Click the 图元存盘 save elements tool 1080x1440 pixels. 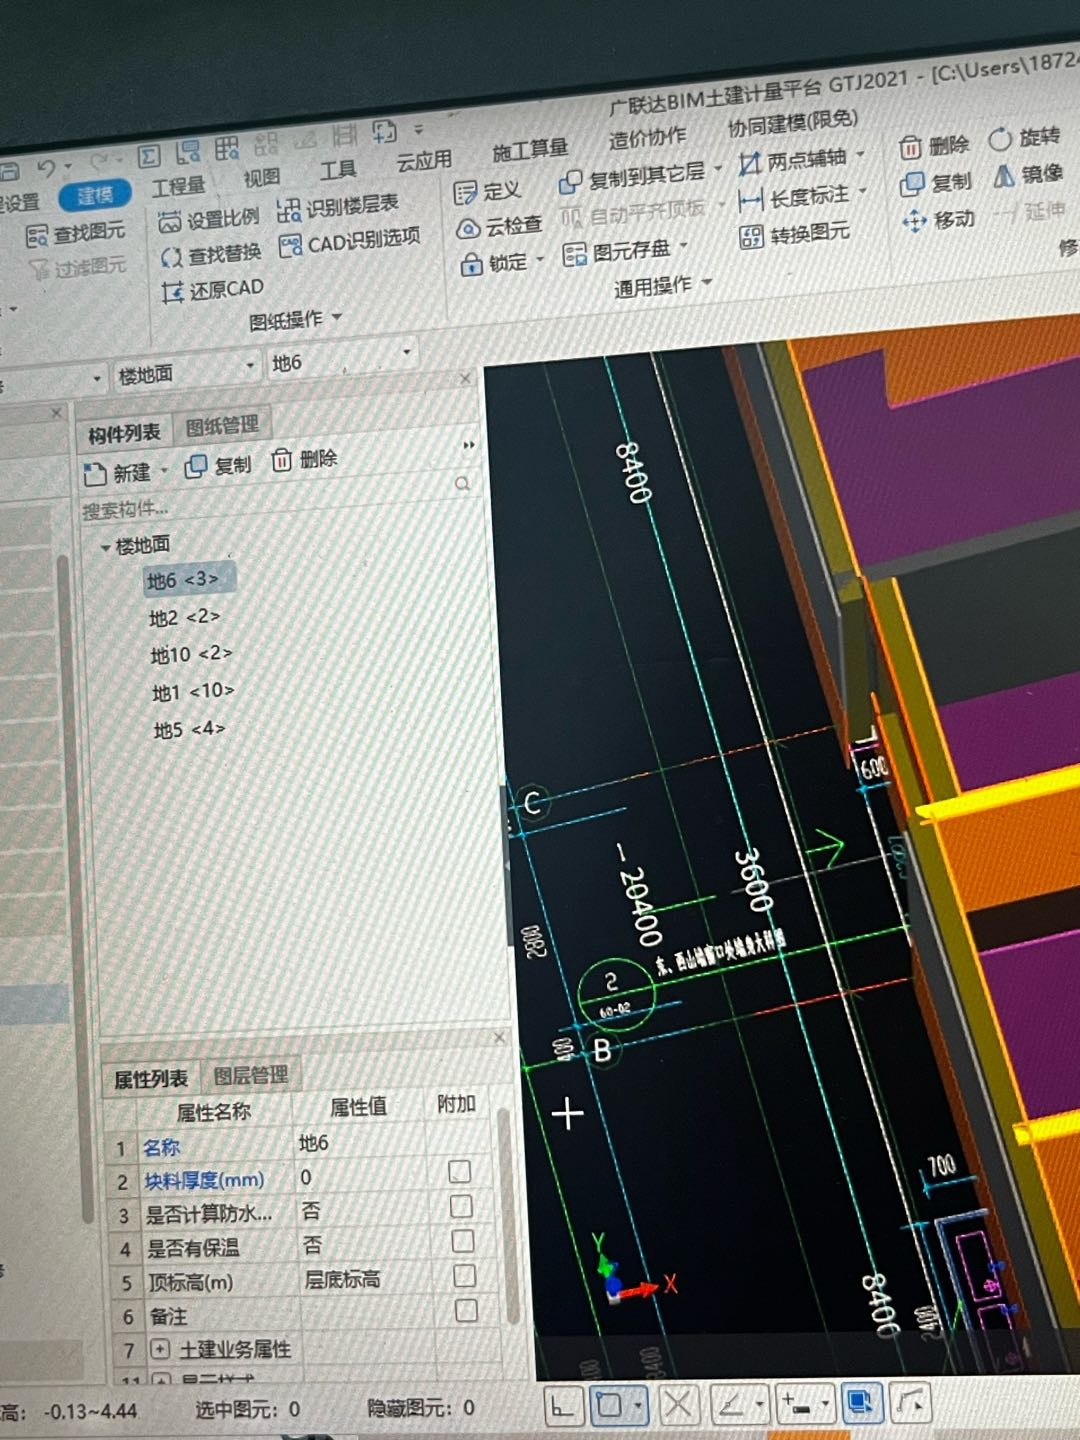(617, 252)
